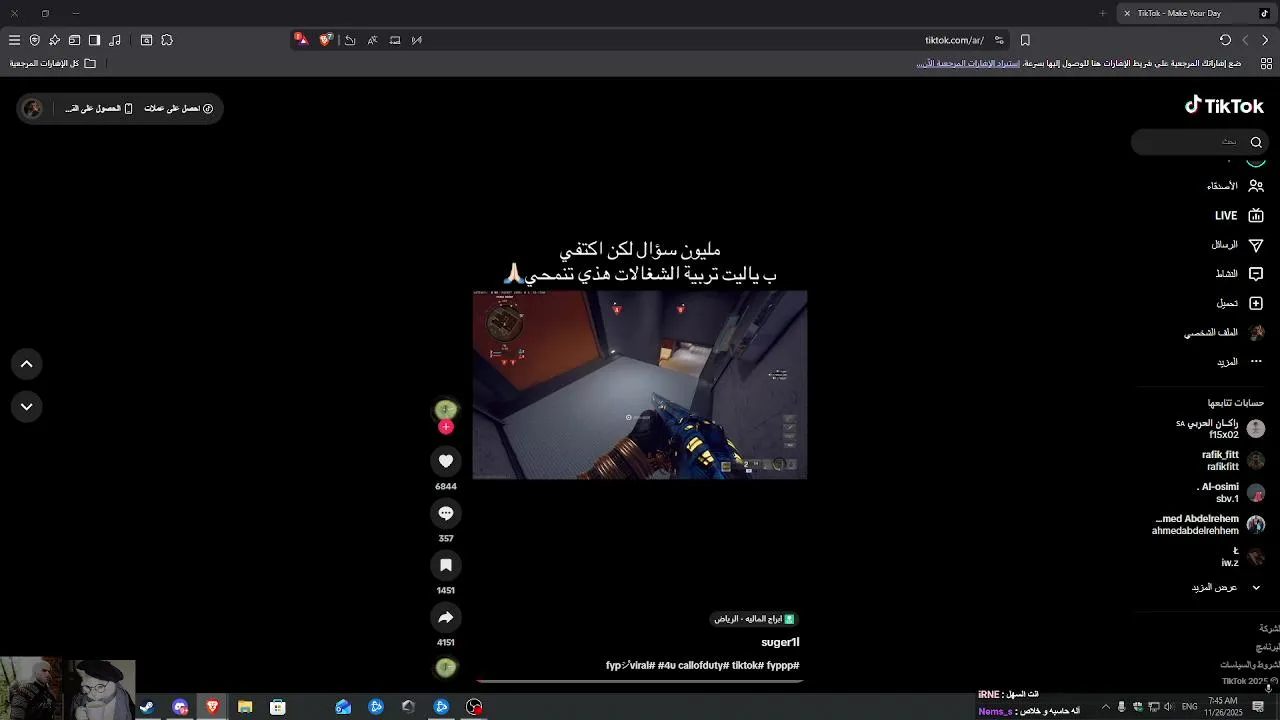Show hidden system tray icons chevron
The height and width of the screenshot is (720, 1280).
pos(1105,707)
